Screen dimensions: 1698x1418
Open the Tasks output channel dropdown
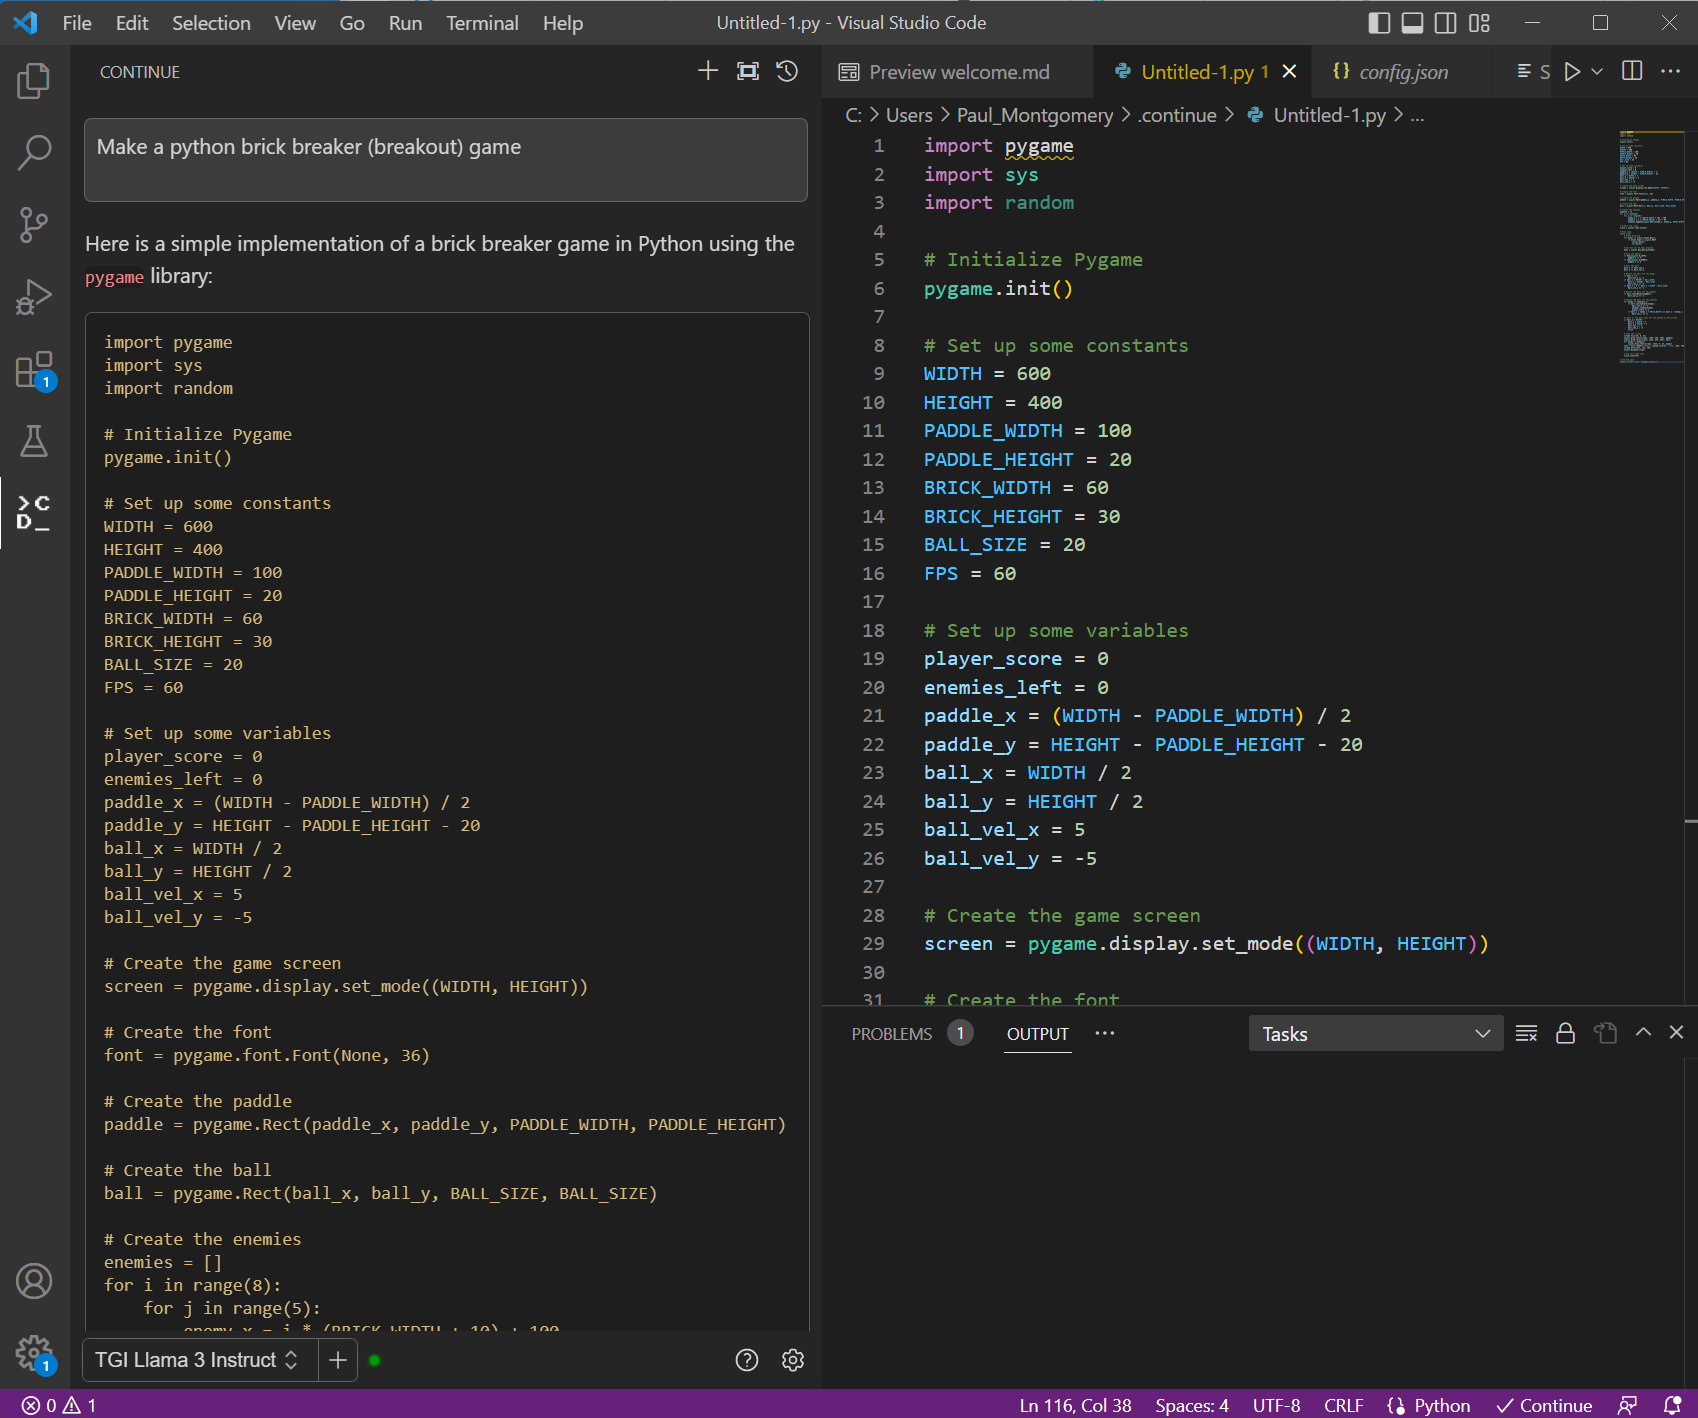coord(1375,1033)
